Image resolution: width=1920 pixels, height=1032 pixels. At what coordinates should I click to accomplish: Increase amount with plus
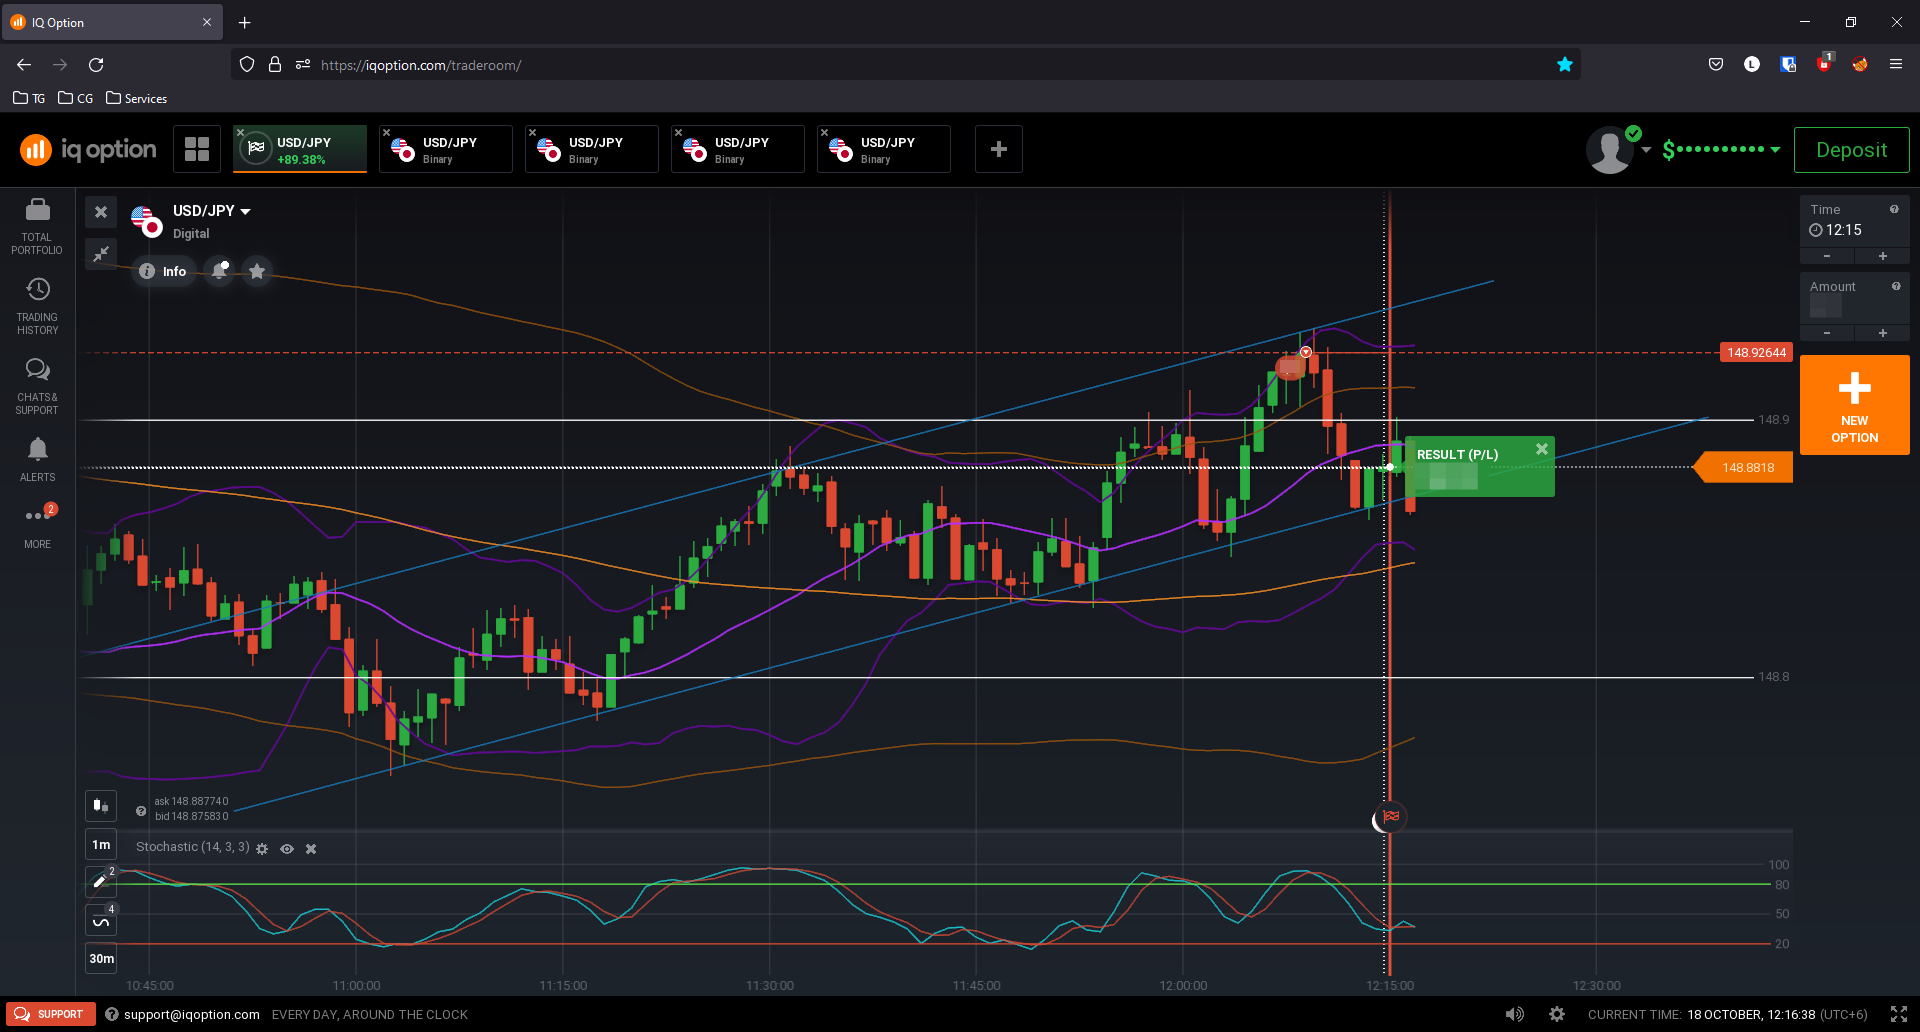point(1883,333)
